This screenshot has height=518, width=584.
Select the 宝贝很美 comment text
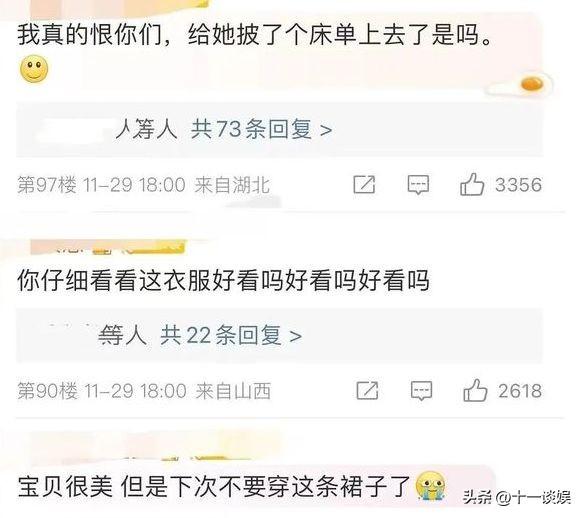(x=214, y=486)
